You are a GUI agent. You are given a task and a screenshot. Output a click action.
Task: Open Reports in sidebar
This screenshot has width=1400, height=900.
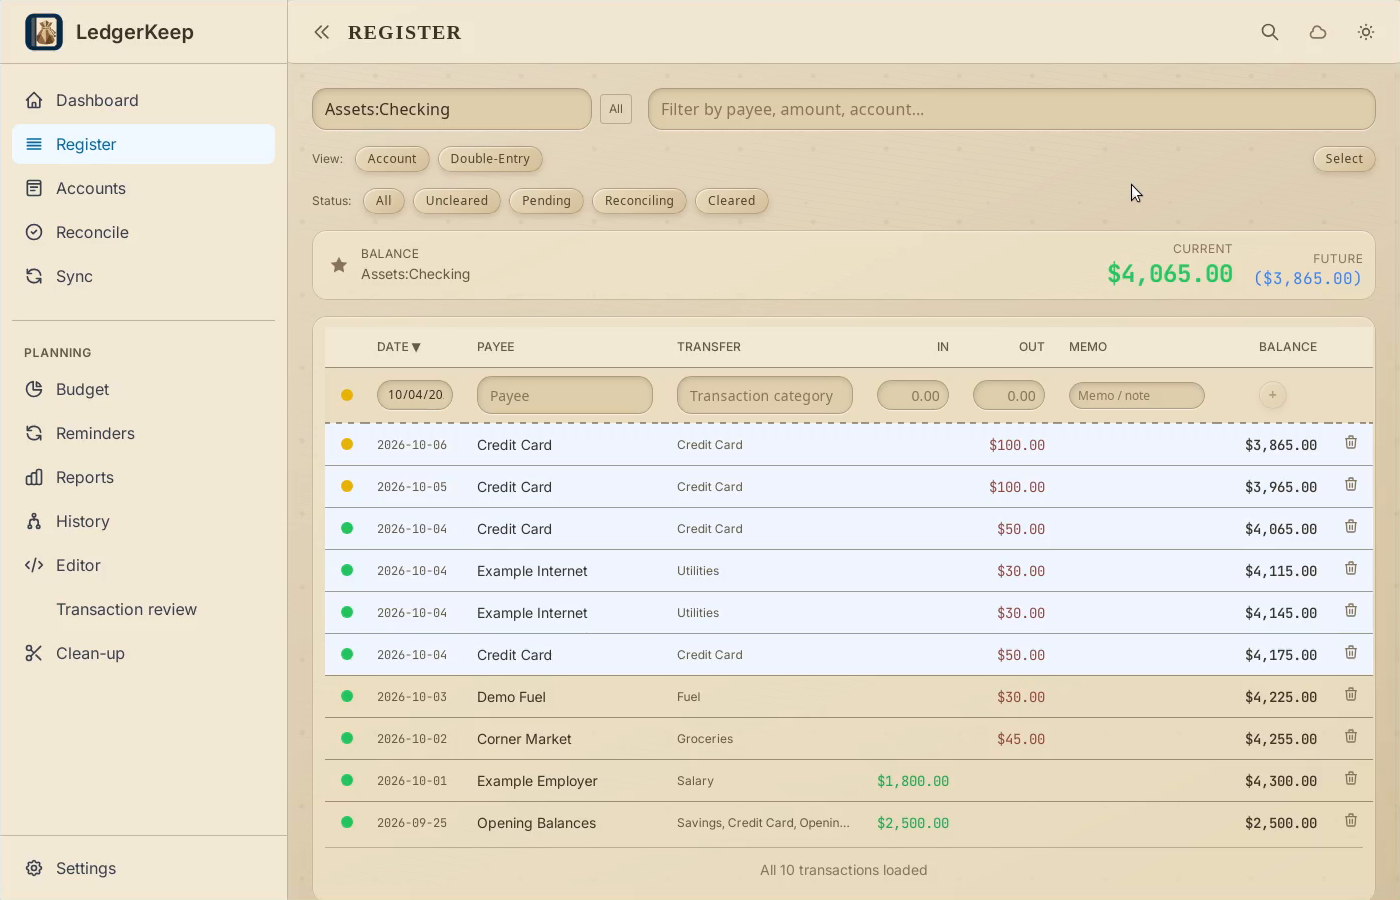pos(143,477)
